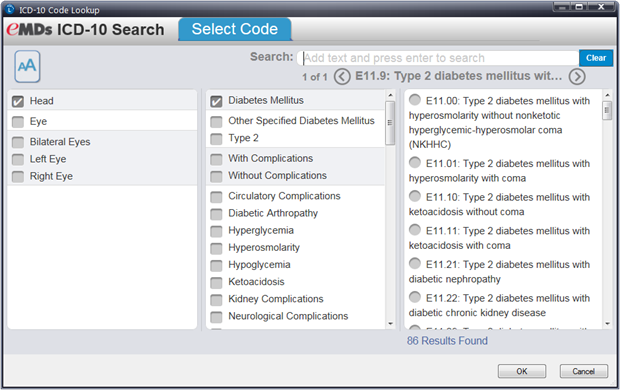Check the Without Complications option
This screenshot has width=620, height=390.
(216, 176)
